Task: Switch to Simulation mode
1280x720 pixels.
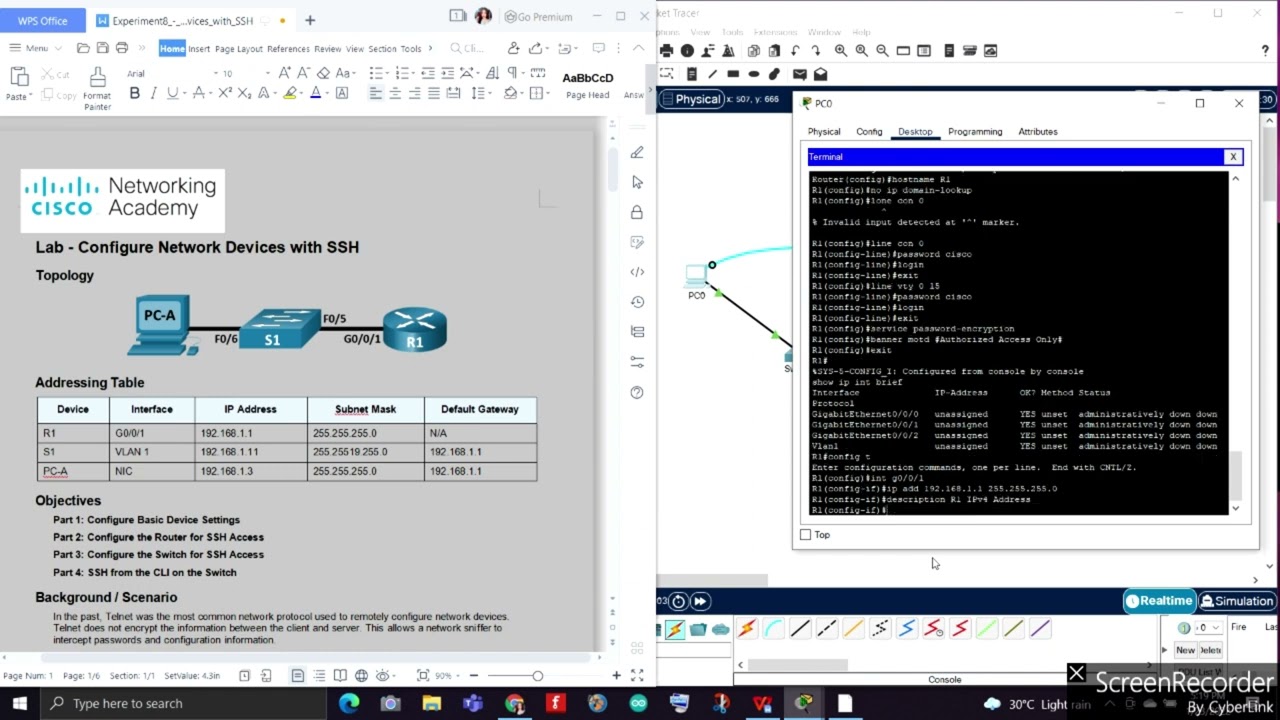Action: (1238, 601)
